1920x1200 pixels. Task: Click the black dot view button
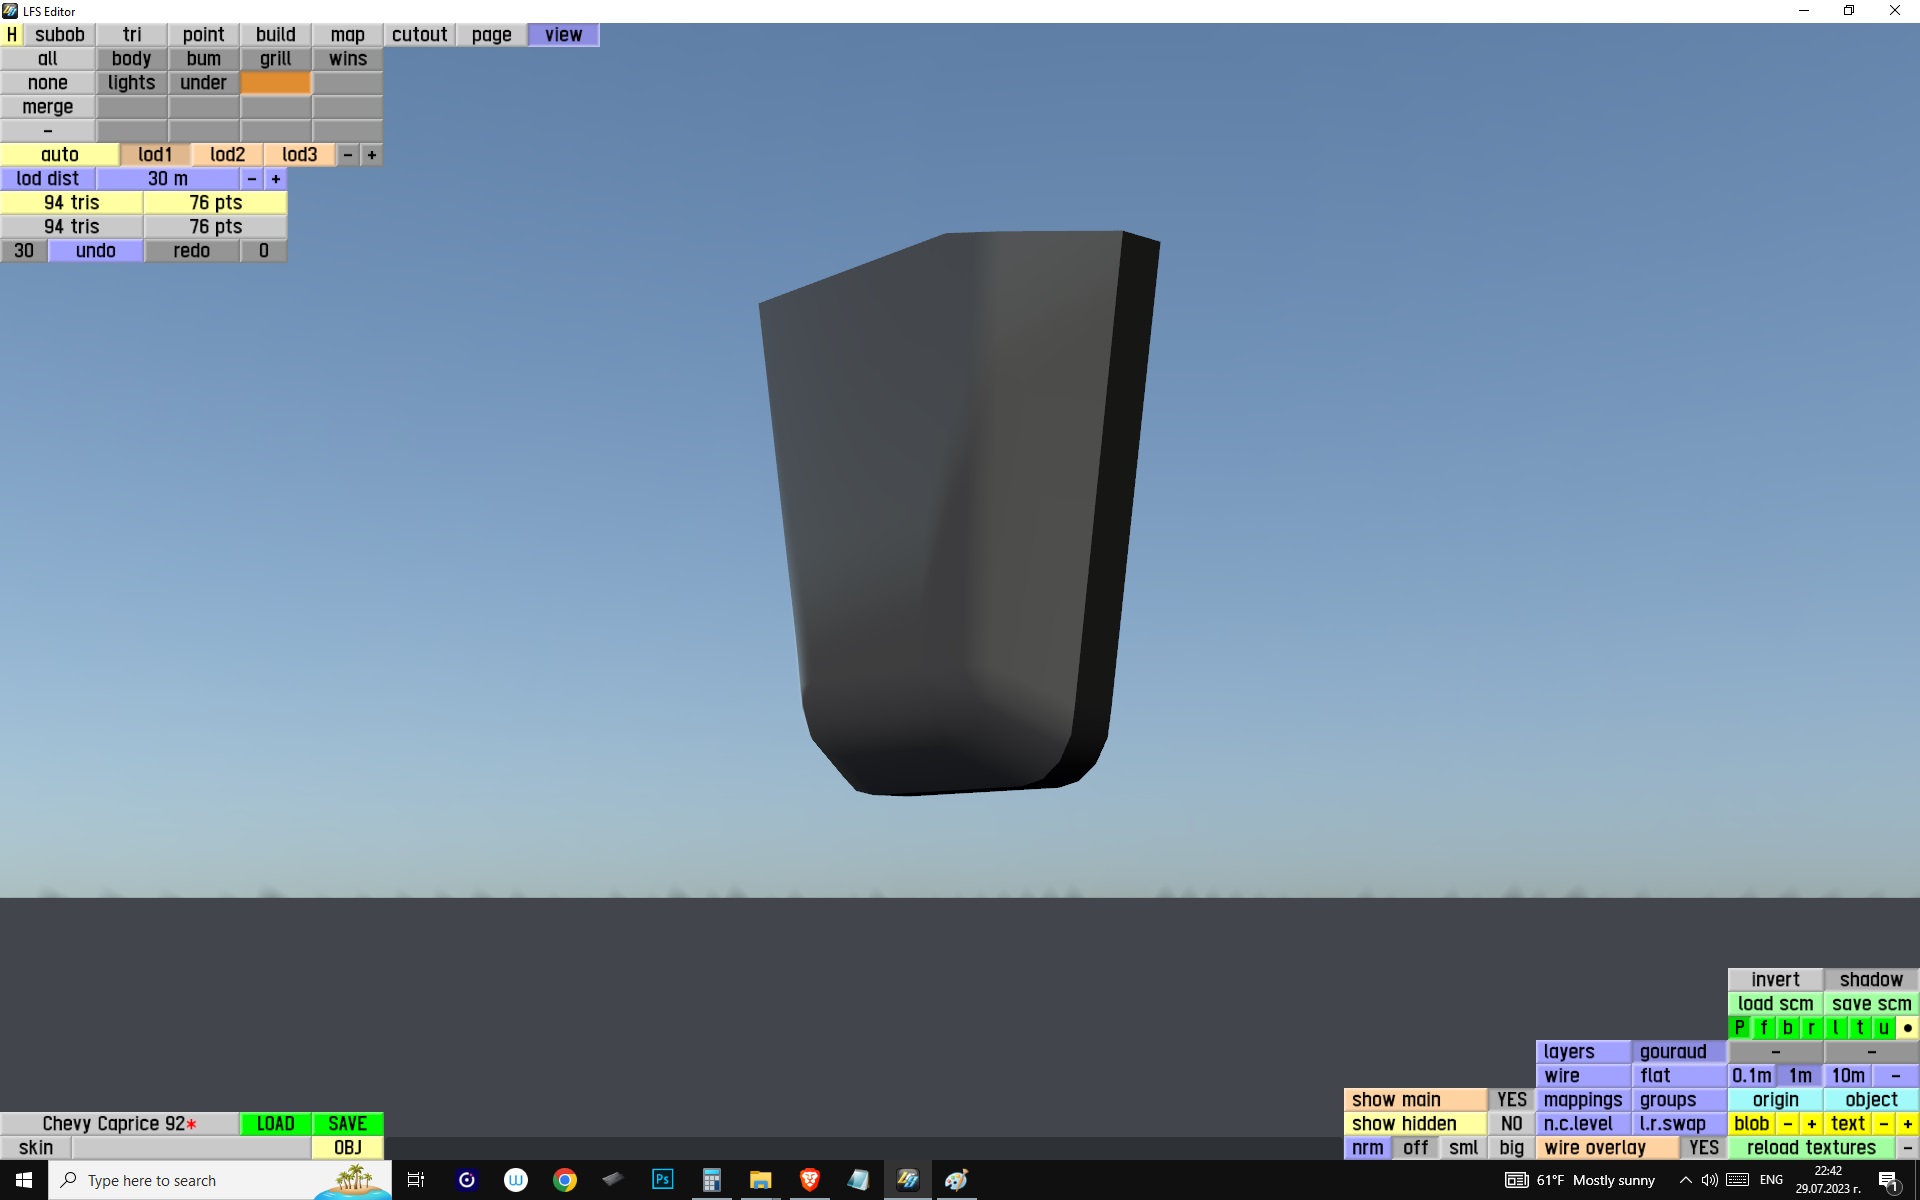(x=1907, y=1028)
